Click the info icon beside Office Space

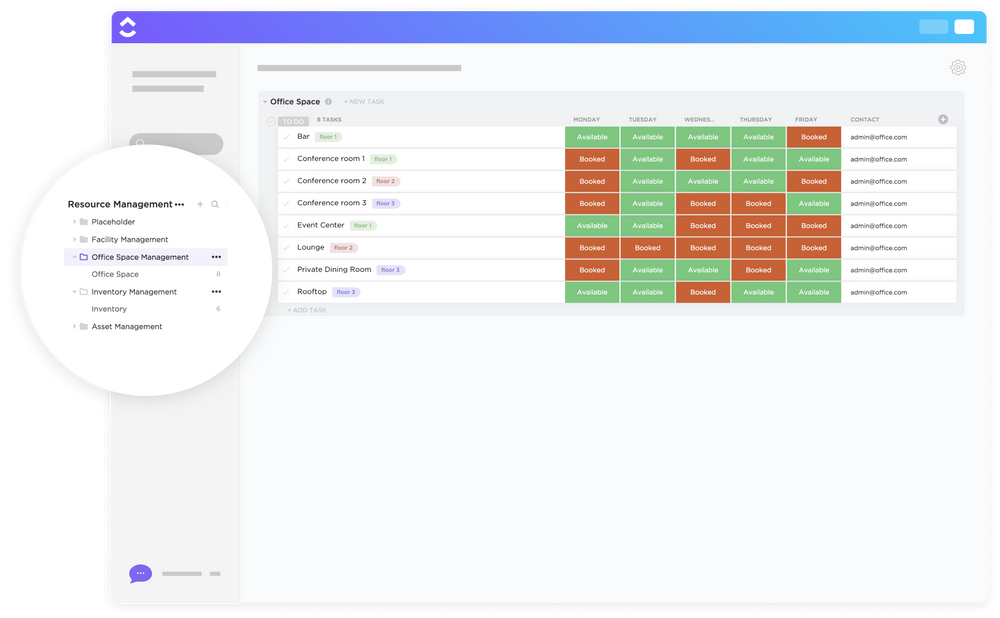point(328,101)
